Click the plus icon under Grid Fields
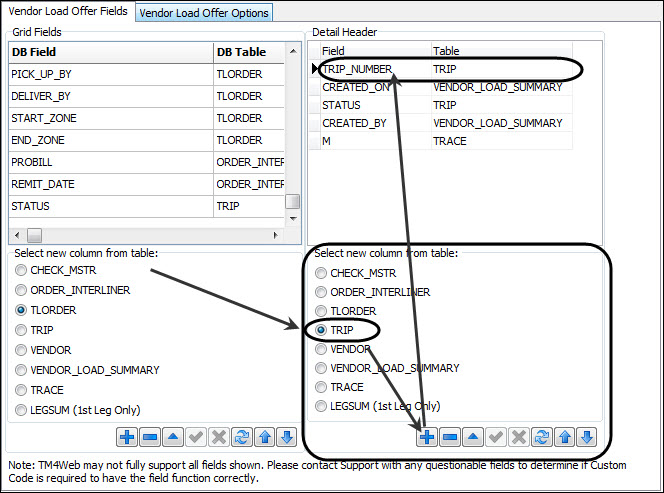 [127, 437]
